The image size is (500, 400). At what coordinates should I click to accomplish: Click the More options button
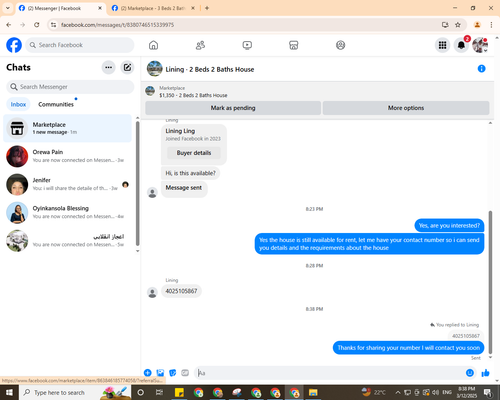click(406, 108)
